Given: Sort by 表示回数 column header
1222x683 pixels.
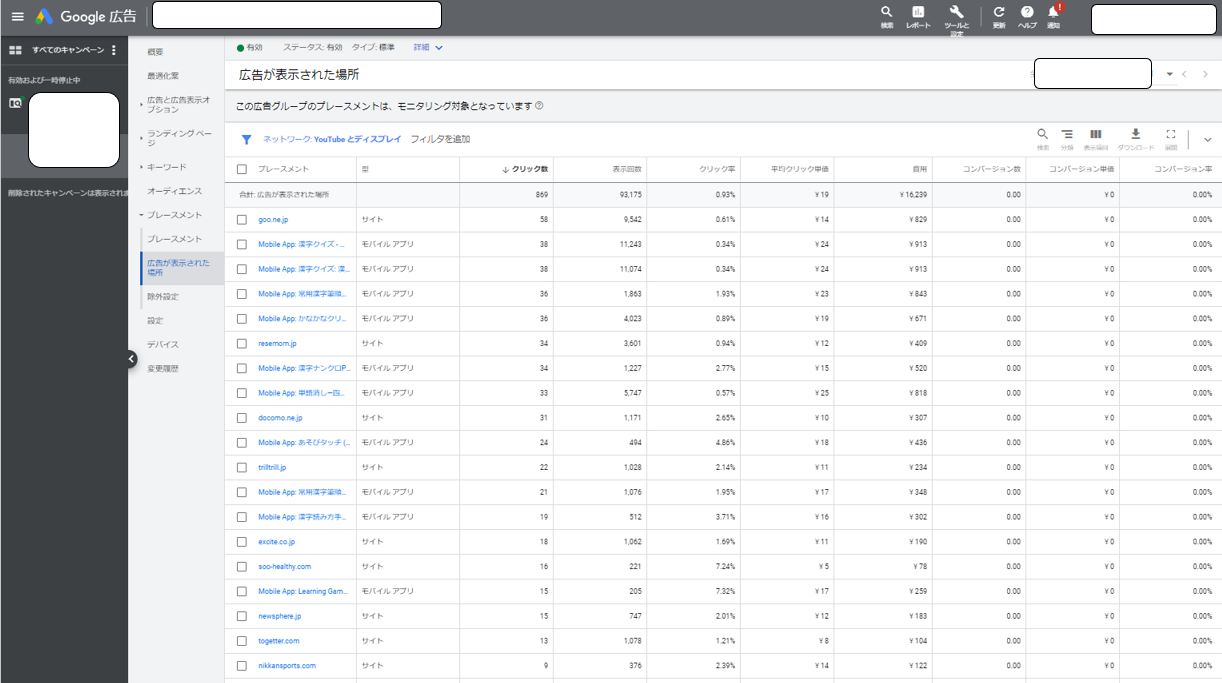Looking at the screenshot, I should (627, 169).
